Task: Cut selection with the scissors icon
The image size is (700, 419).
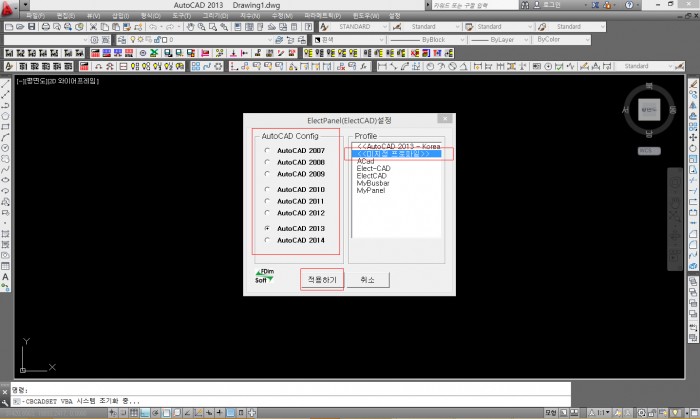Action: [93, 27]
